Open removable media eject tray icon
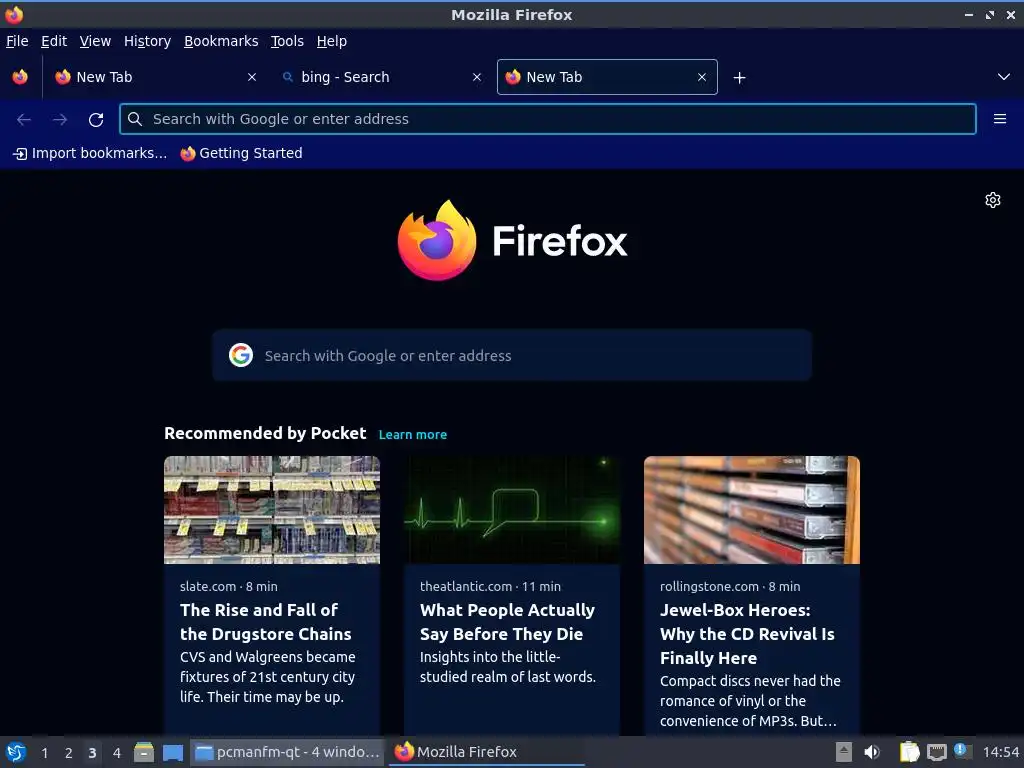 844,752
